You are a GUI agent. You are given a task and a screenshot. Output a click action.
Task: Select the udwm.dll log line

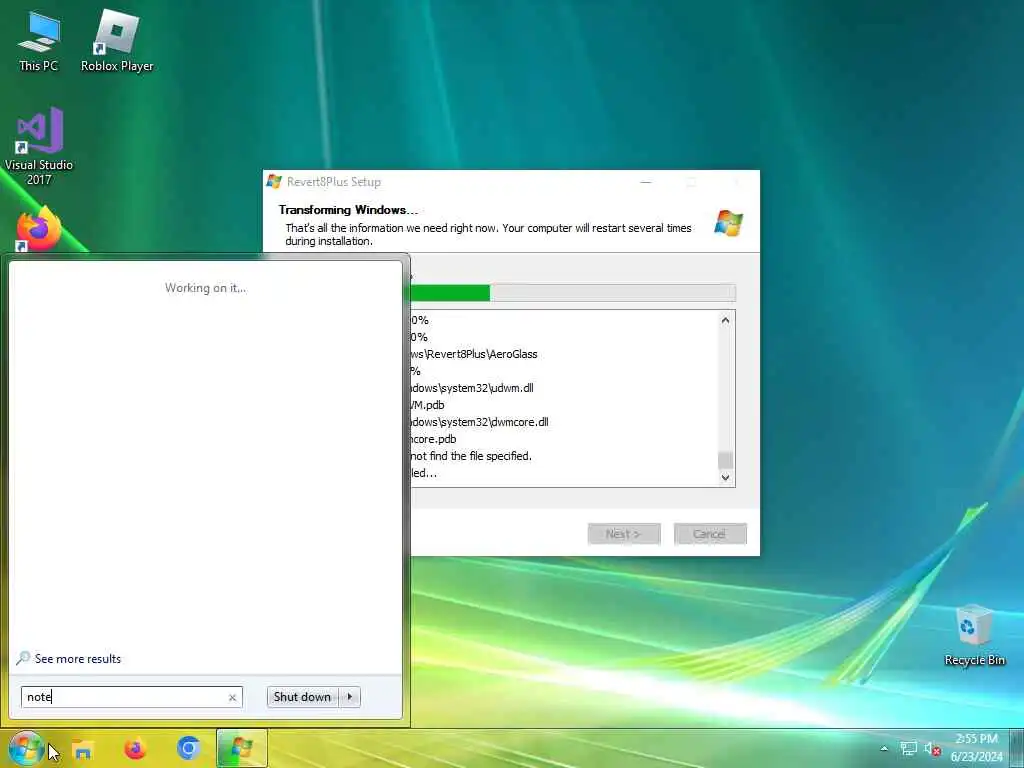472,388
